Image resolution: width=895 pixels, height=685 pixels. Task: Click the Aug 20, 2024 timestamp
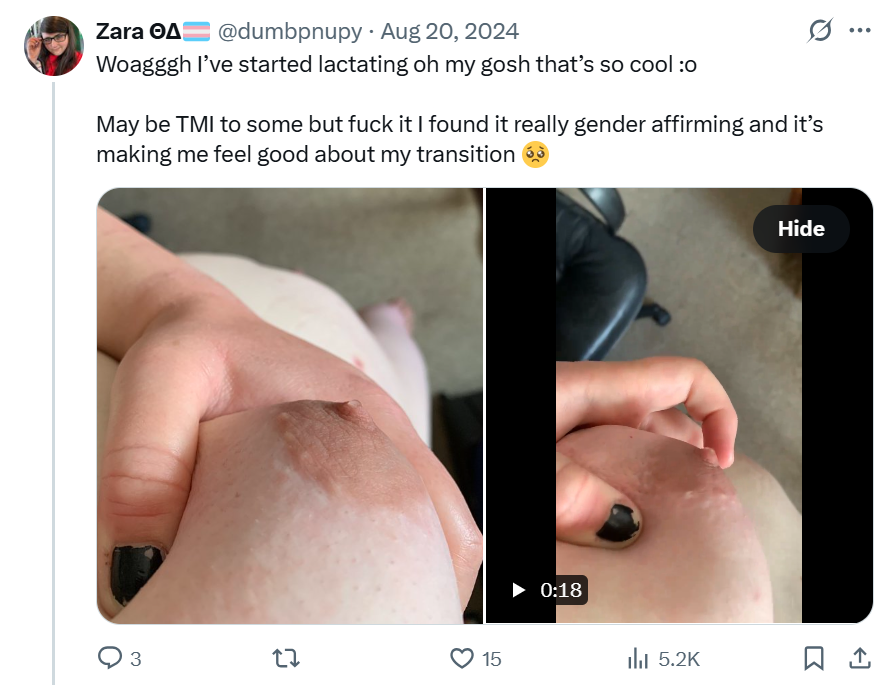pos(450,32)
